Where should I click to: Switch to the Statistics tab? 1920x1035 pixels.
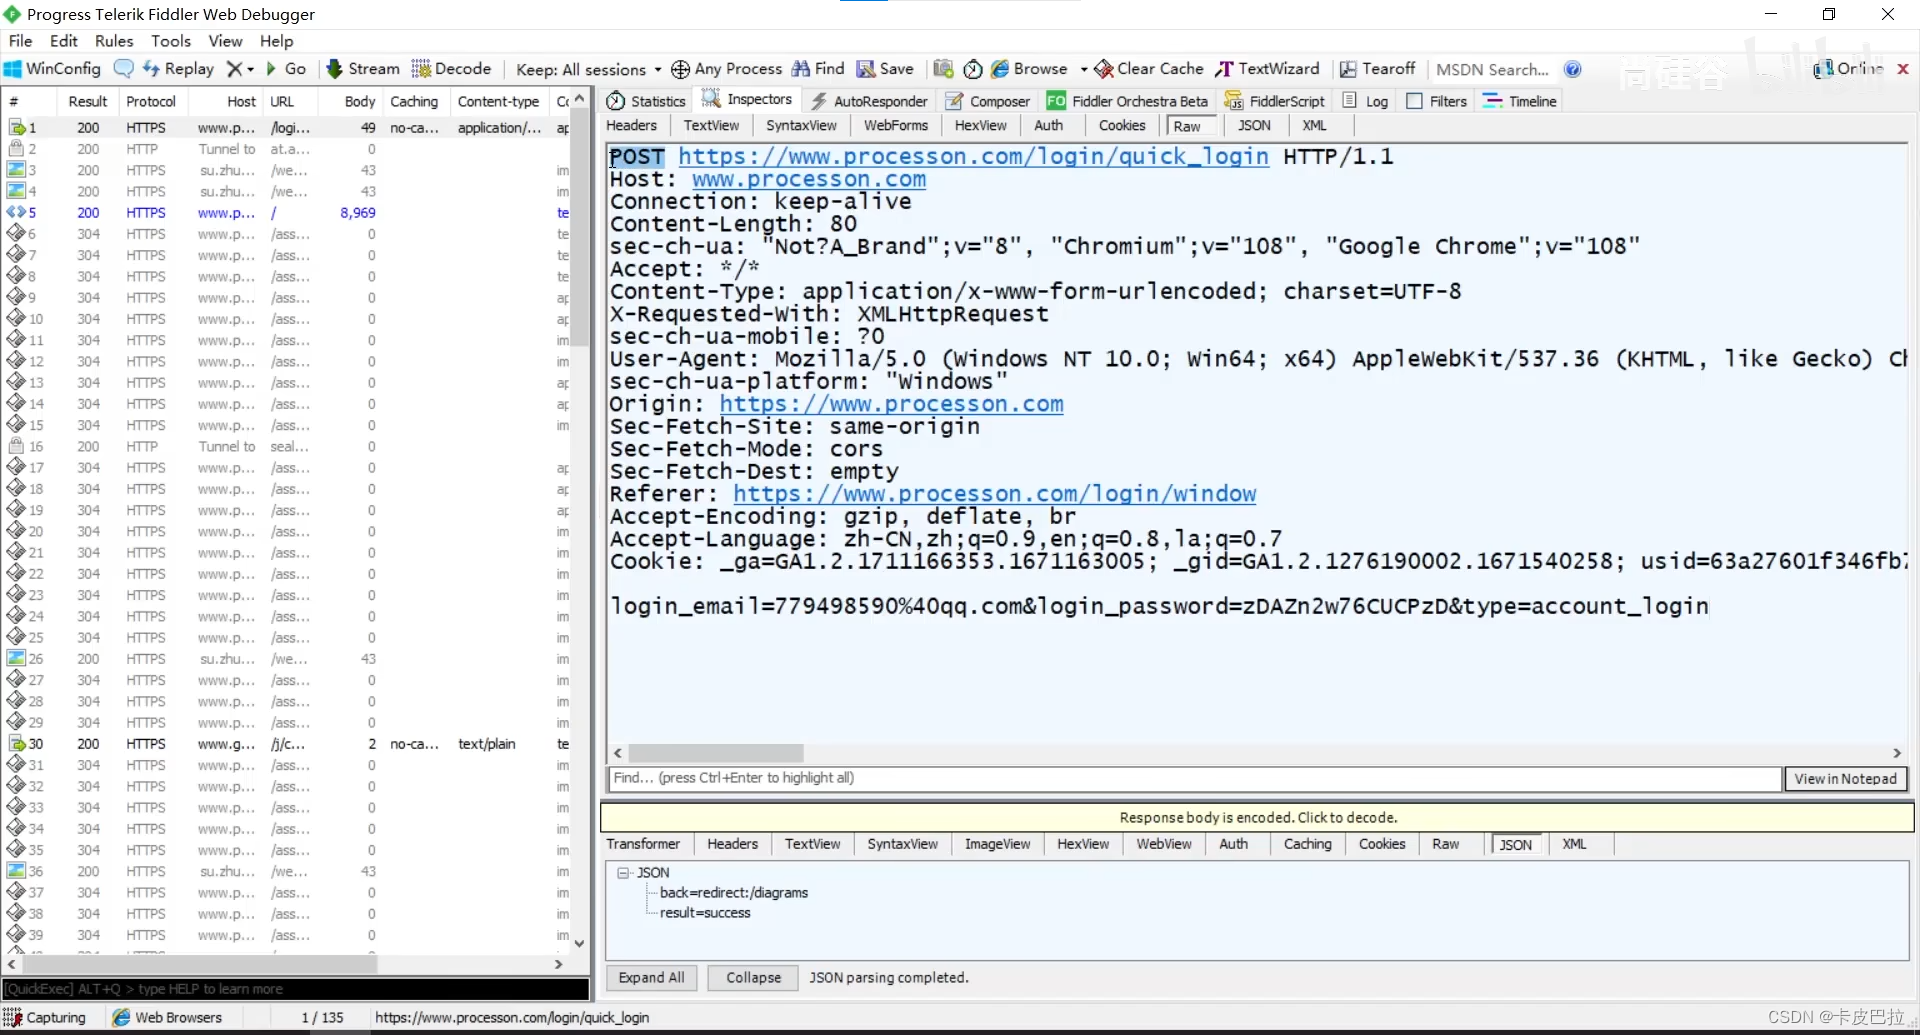coord(646,101)
